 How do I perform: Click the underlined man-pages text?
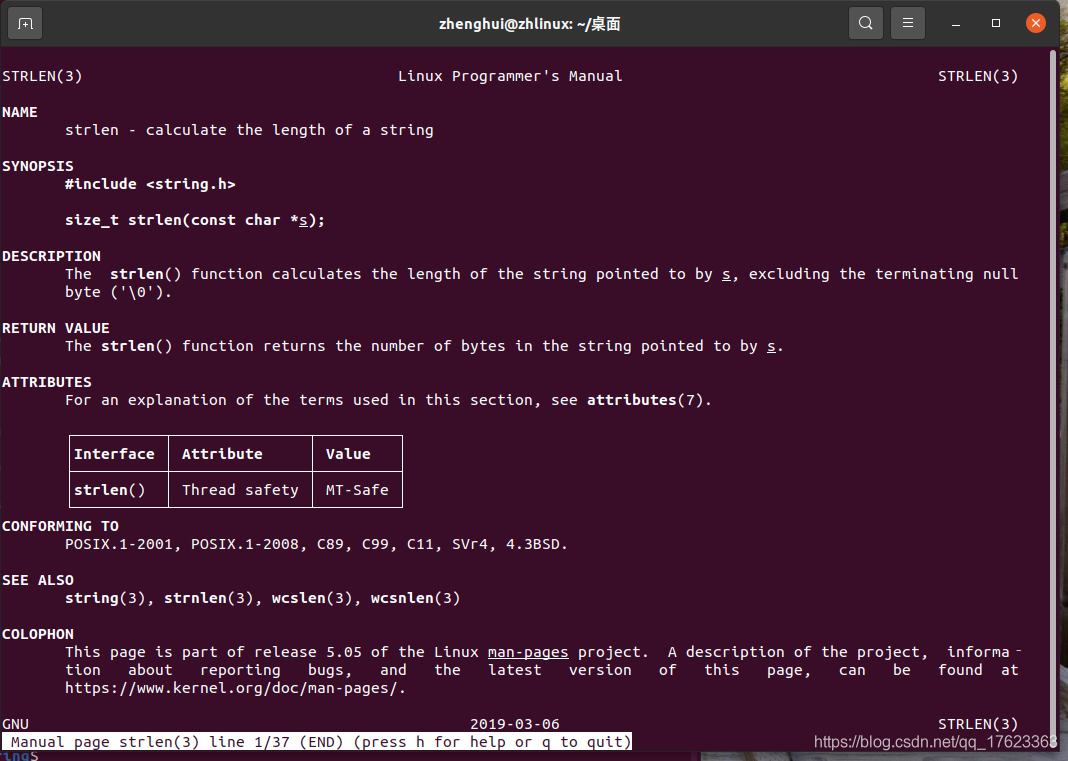click(x=528, y=653)
